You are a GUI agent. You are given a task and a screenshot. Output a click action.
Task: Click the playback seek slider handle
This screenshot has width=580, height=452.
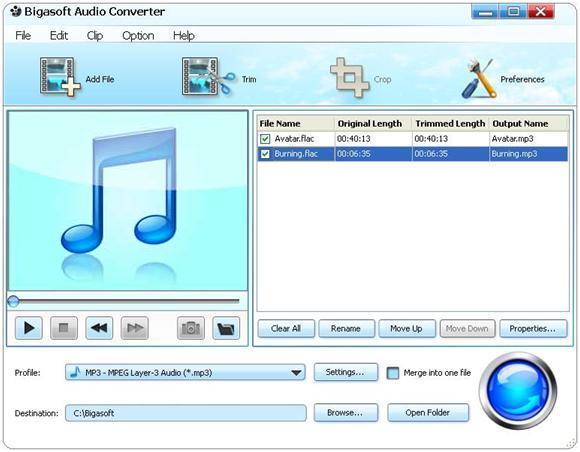tap(13, 301)
